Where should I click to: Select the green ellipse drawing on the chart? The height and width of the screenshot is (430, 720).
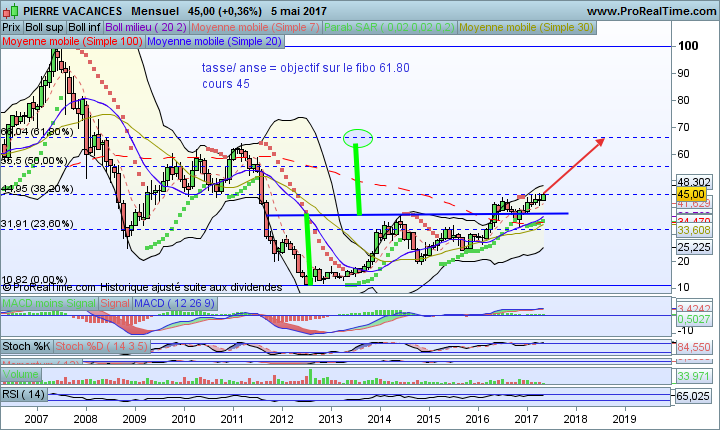point(358,138)
